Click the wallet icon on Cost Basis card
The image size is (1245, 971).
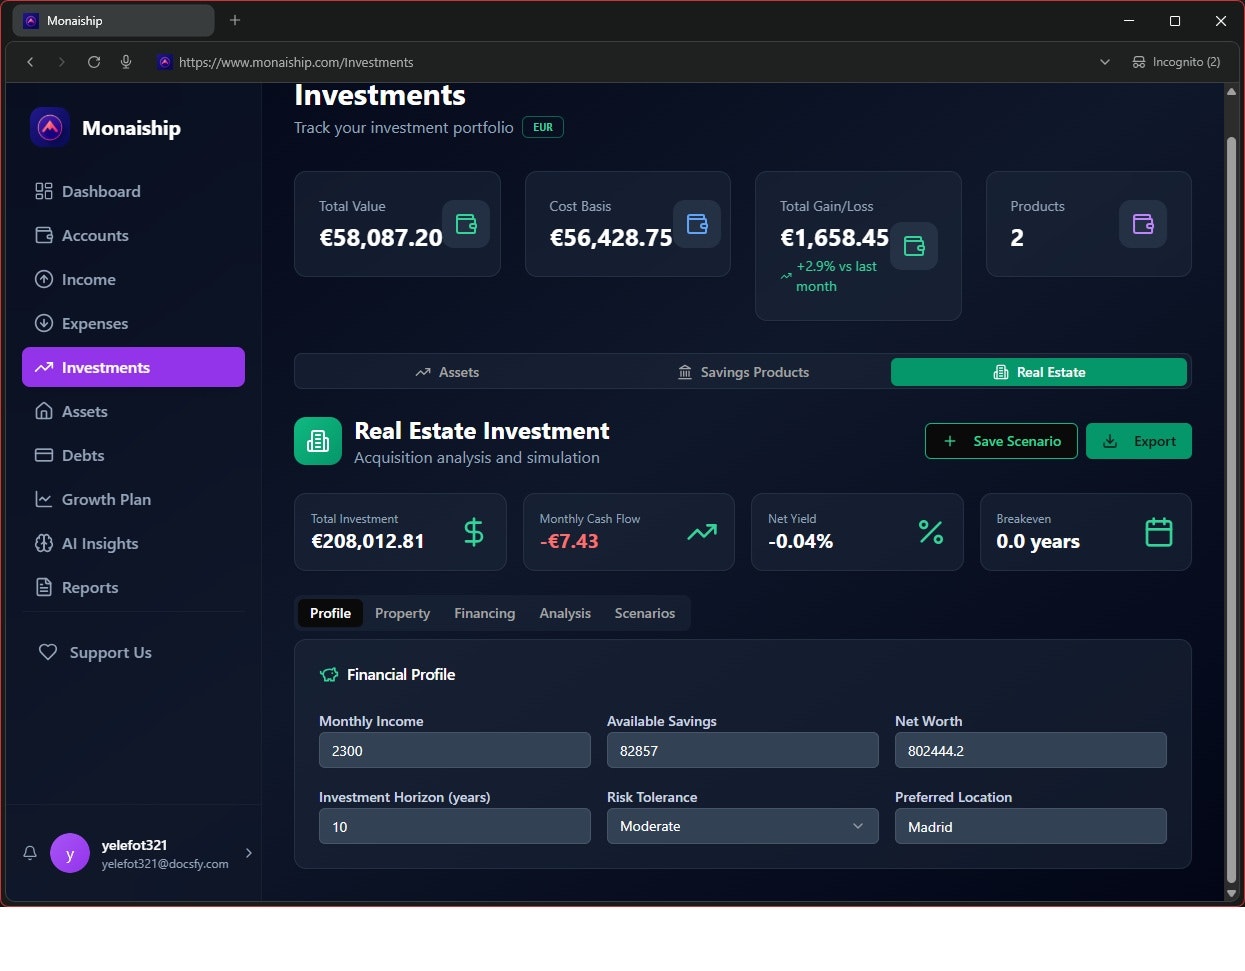697,224
